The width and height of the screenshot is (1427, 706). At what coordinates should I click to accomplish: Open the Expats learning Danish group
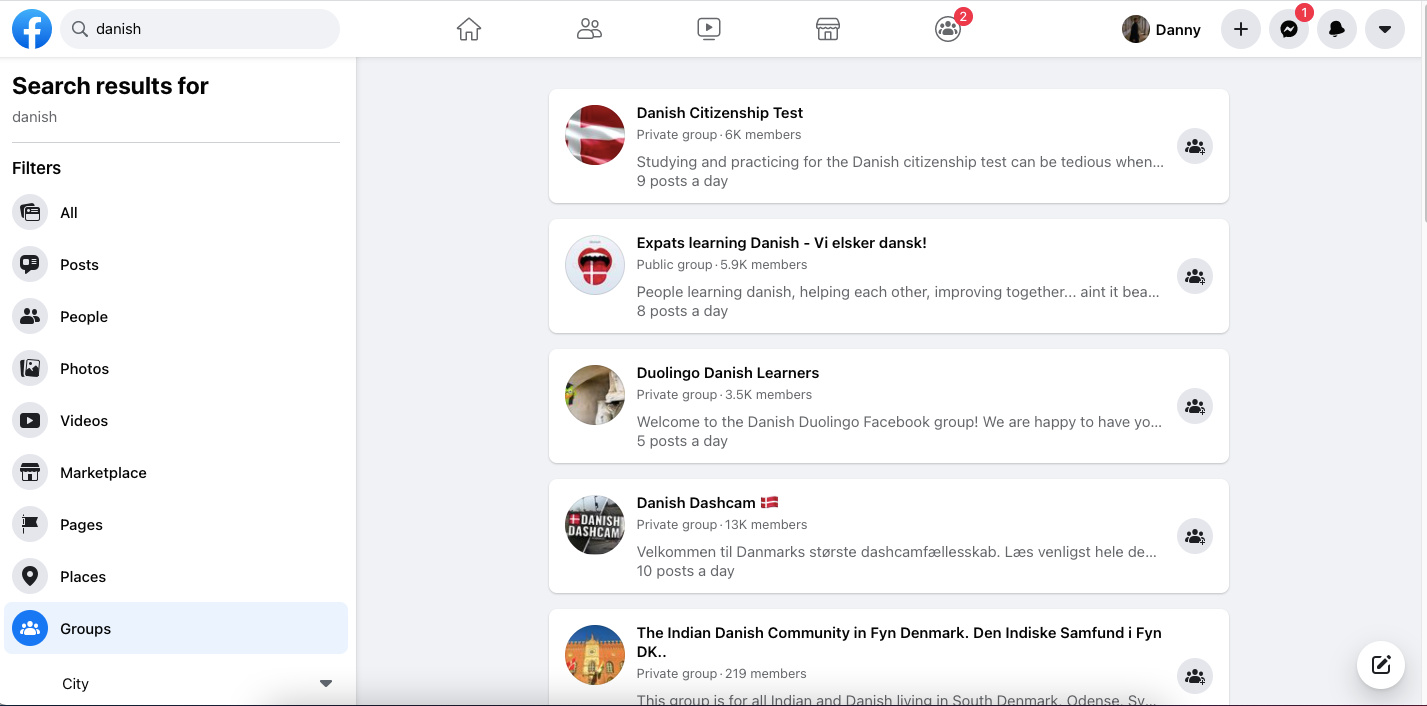(x=781, y=242)
